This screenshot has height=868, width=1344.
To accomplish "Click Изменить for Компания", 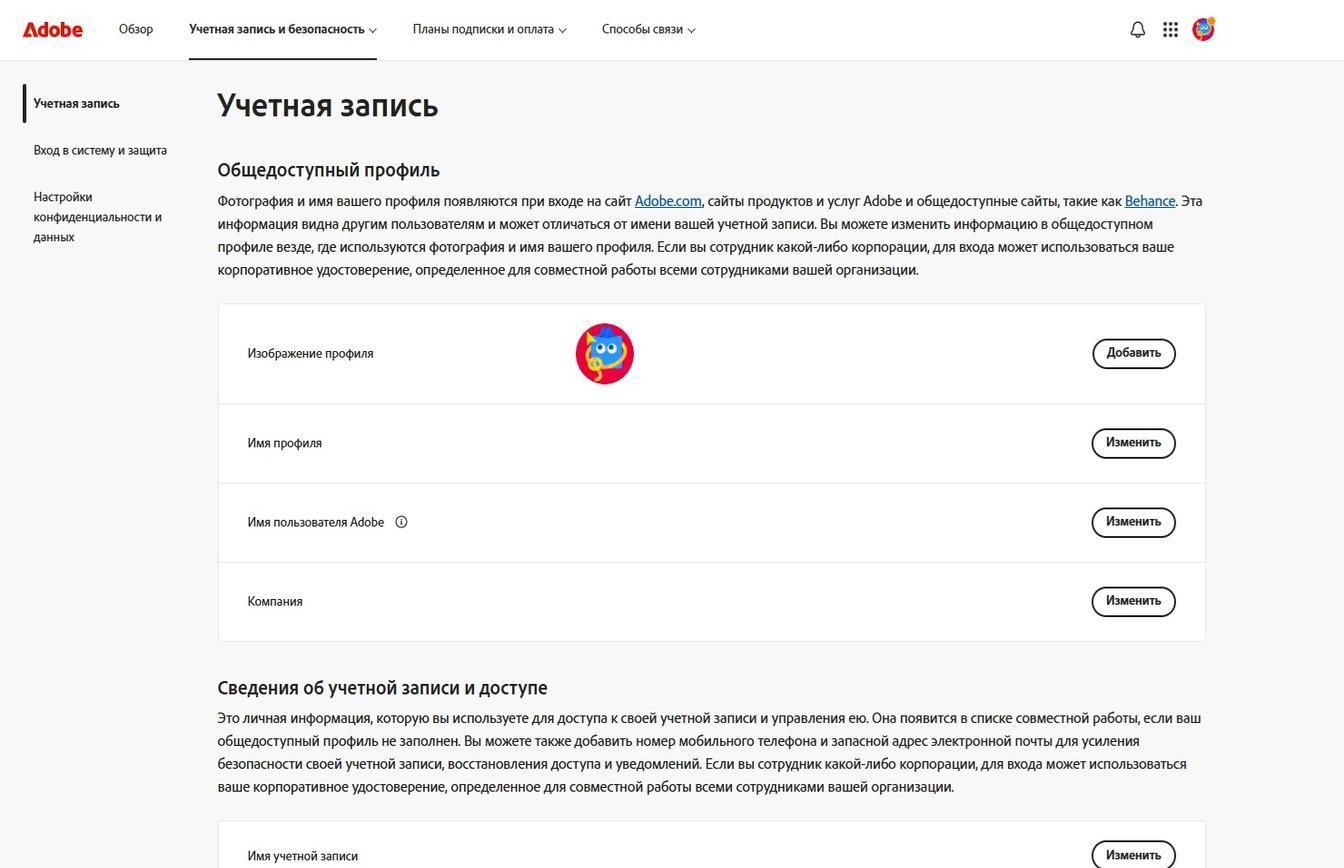I will [1133, 601].
